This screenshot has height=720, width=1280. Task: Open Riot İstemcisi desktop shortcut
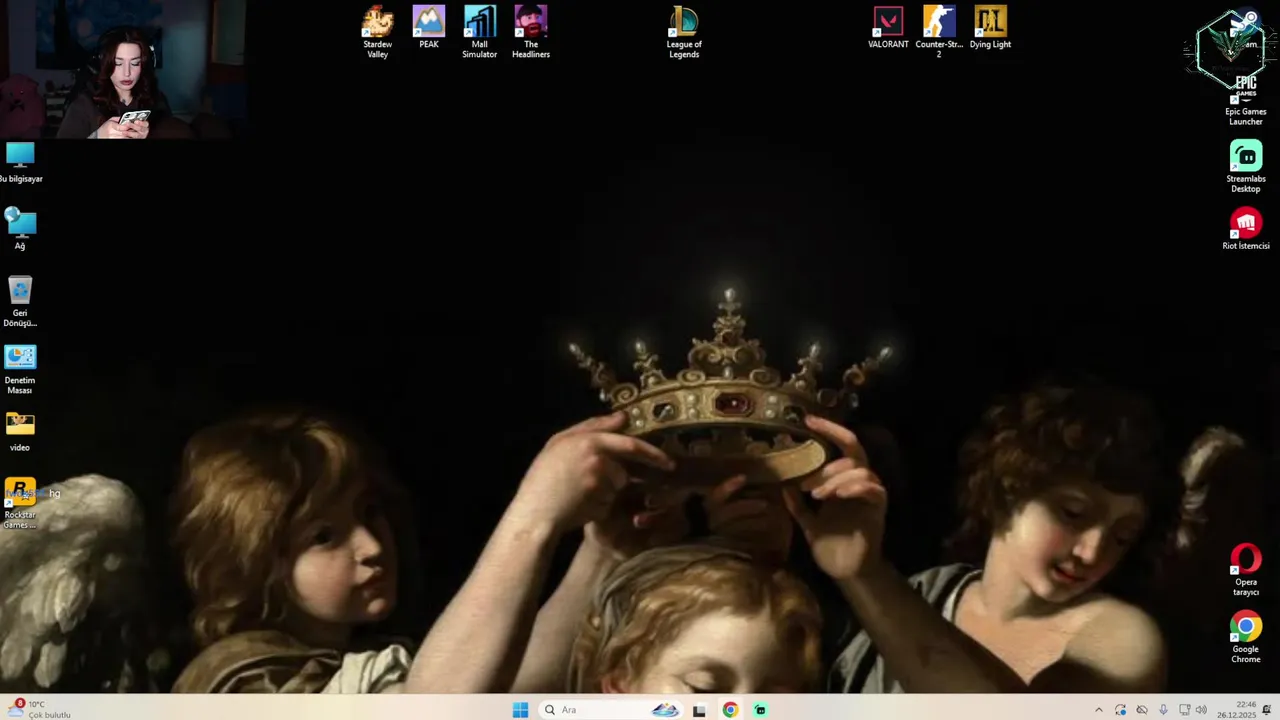click(x=1246, y=229)
